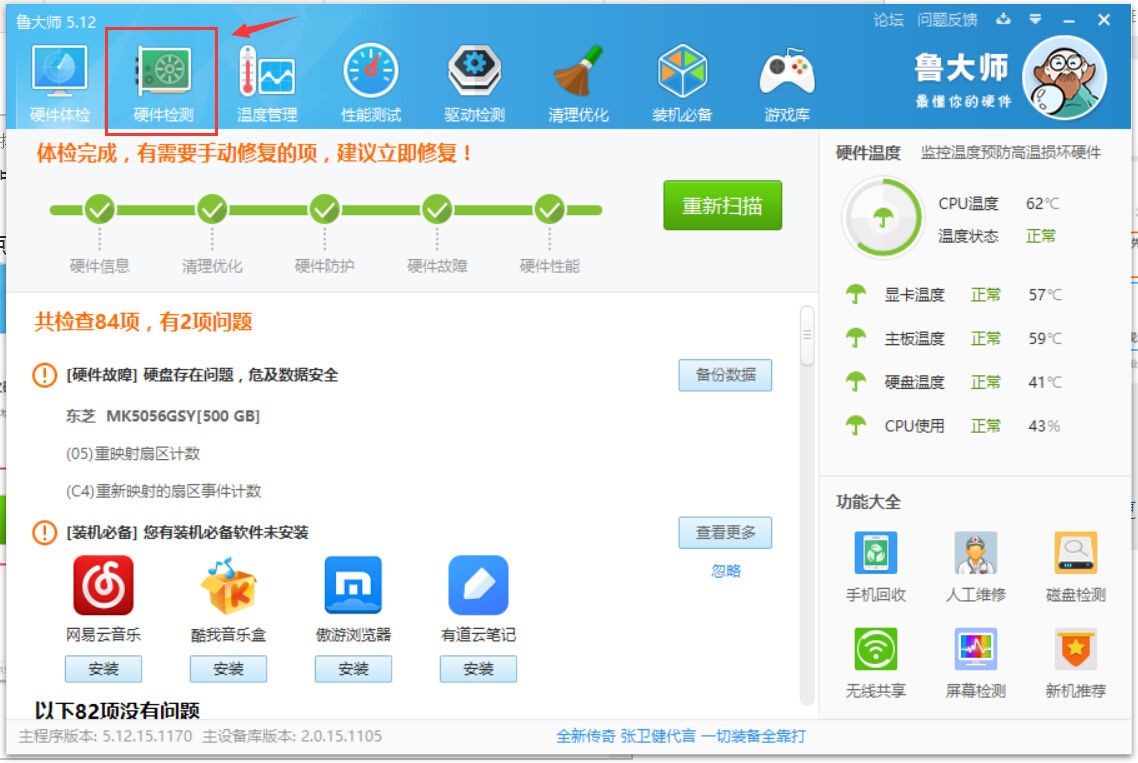The height and width of the screenshot is (763, 1138).
Task: Open 屏幕检测 screen test tool
Action: (x=975, y=662)
